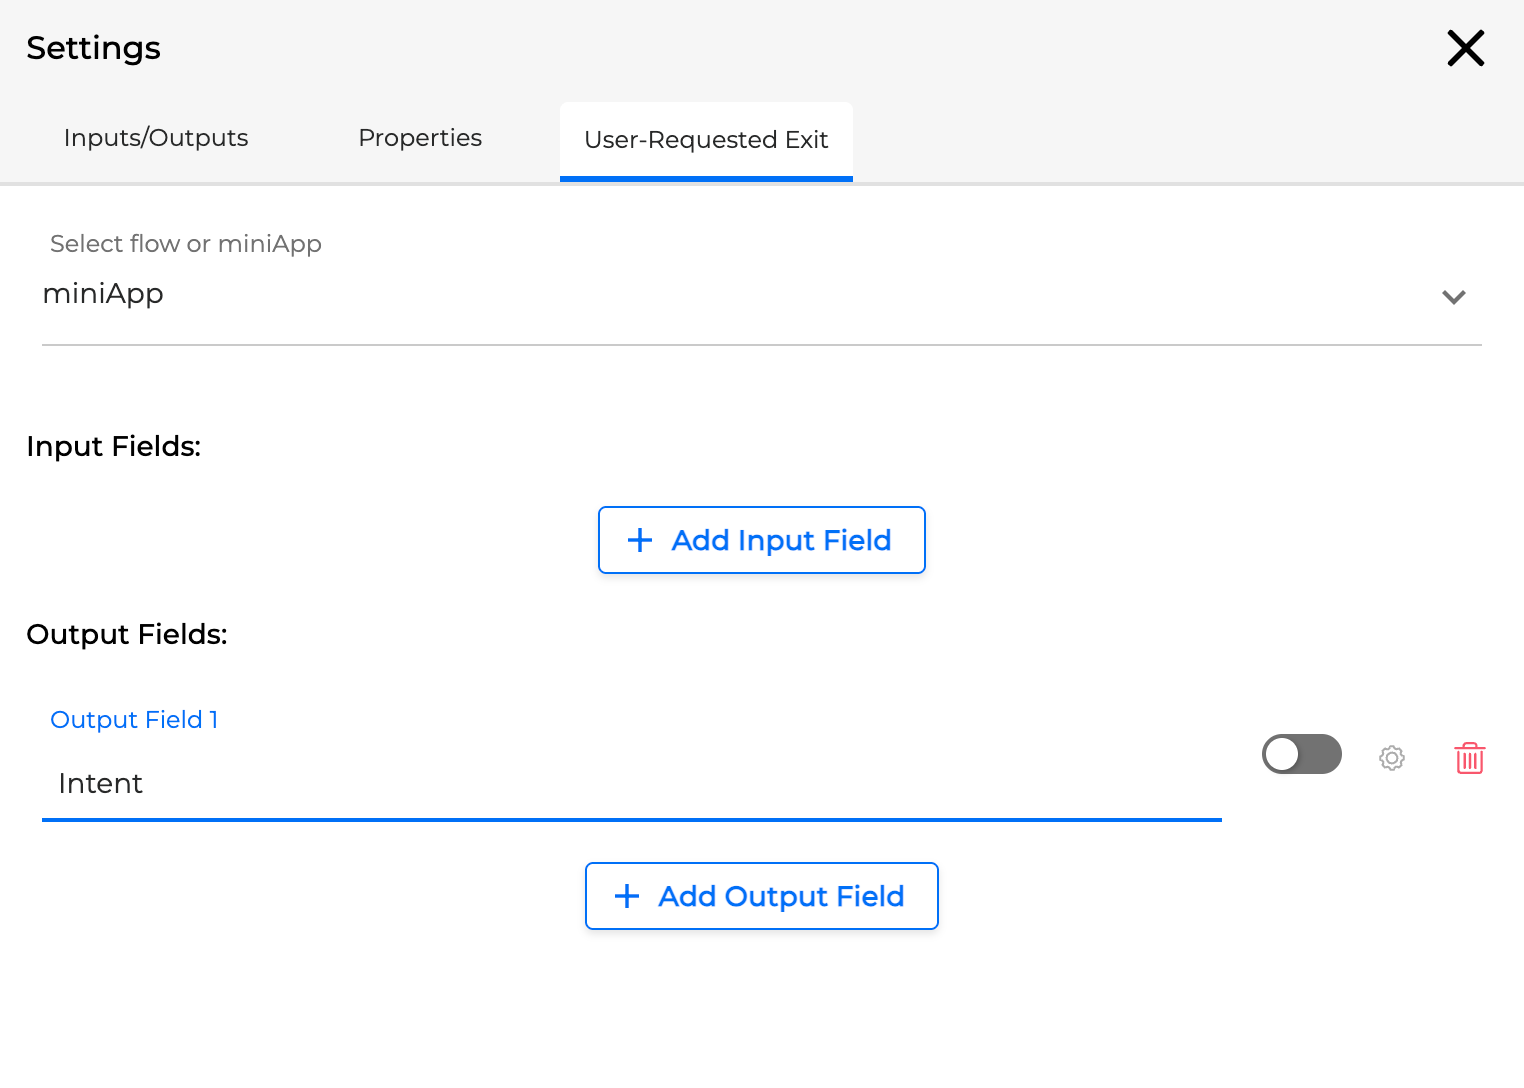Click the plus icon in Add Input Field
The height and width of the screenshot is (1088, 1524).
click(640, 540)
